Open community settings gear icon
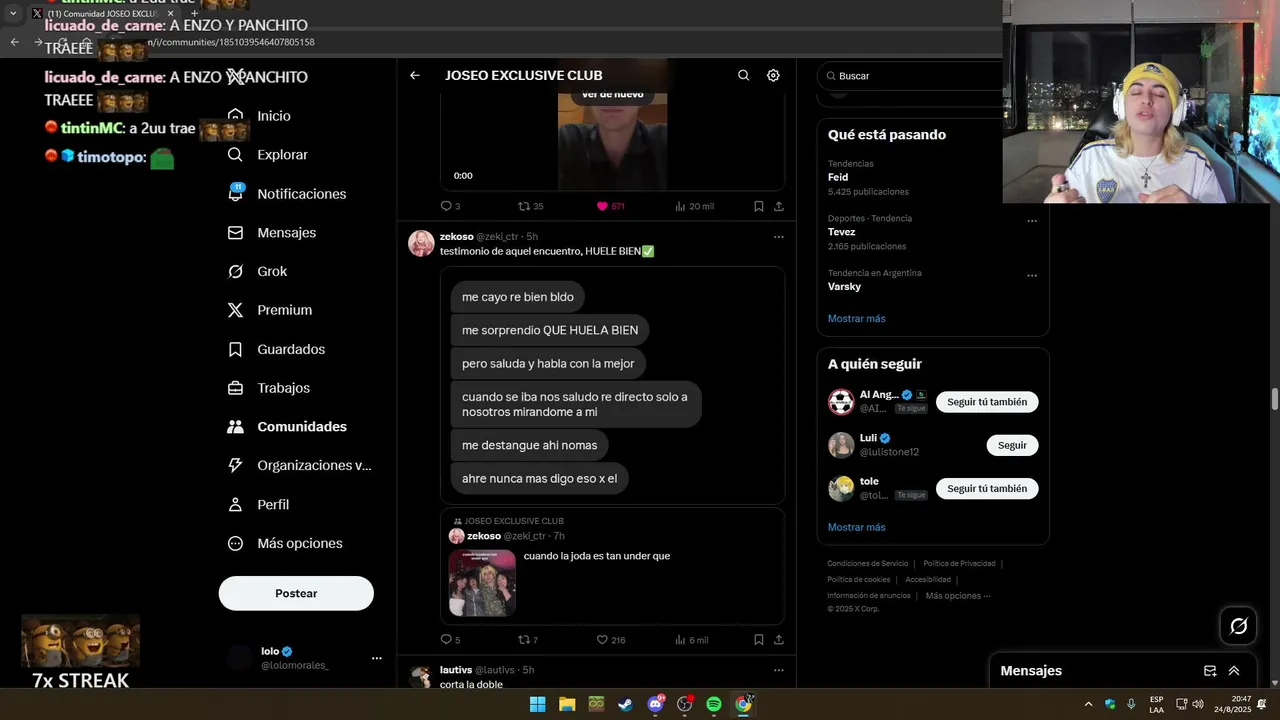This screenshot has height=720, width=1280. pyautogui.click(x=773, y=75)
